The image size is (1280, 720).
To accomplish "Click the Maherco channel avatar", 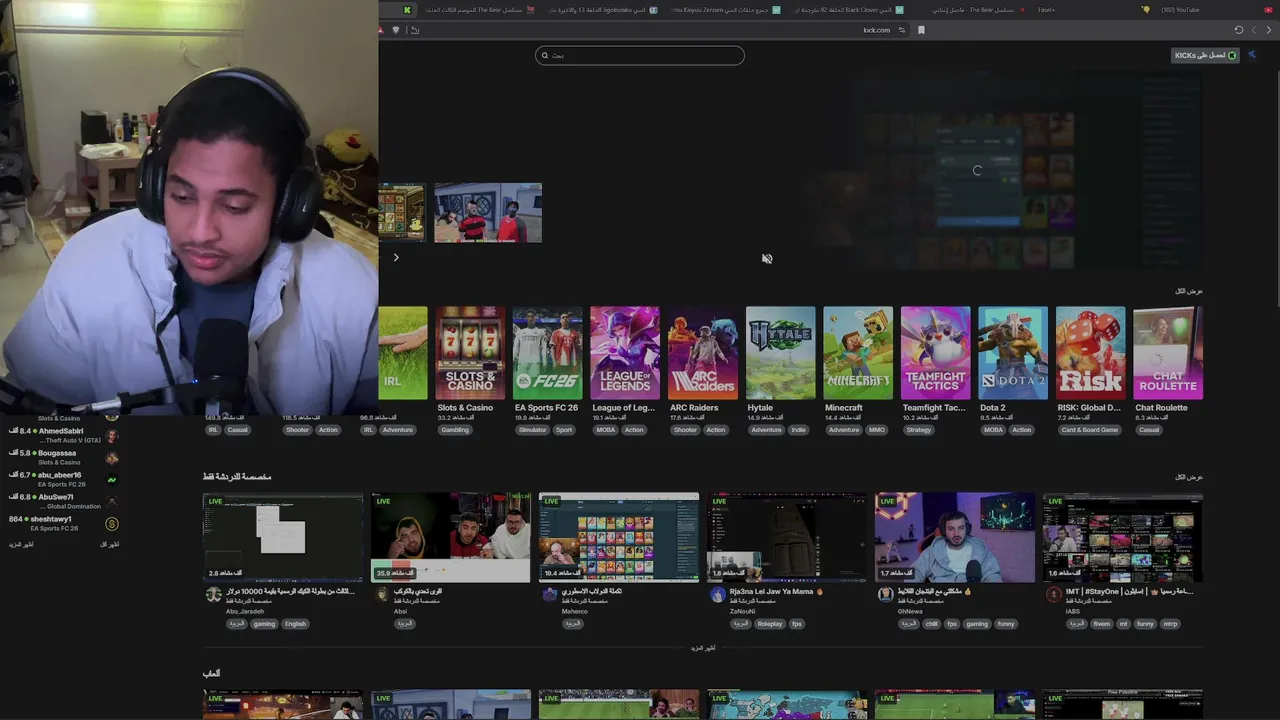I will [x=549, y=595].
